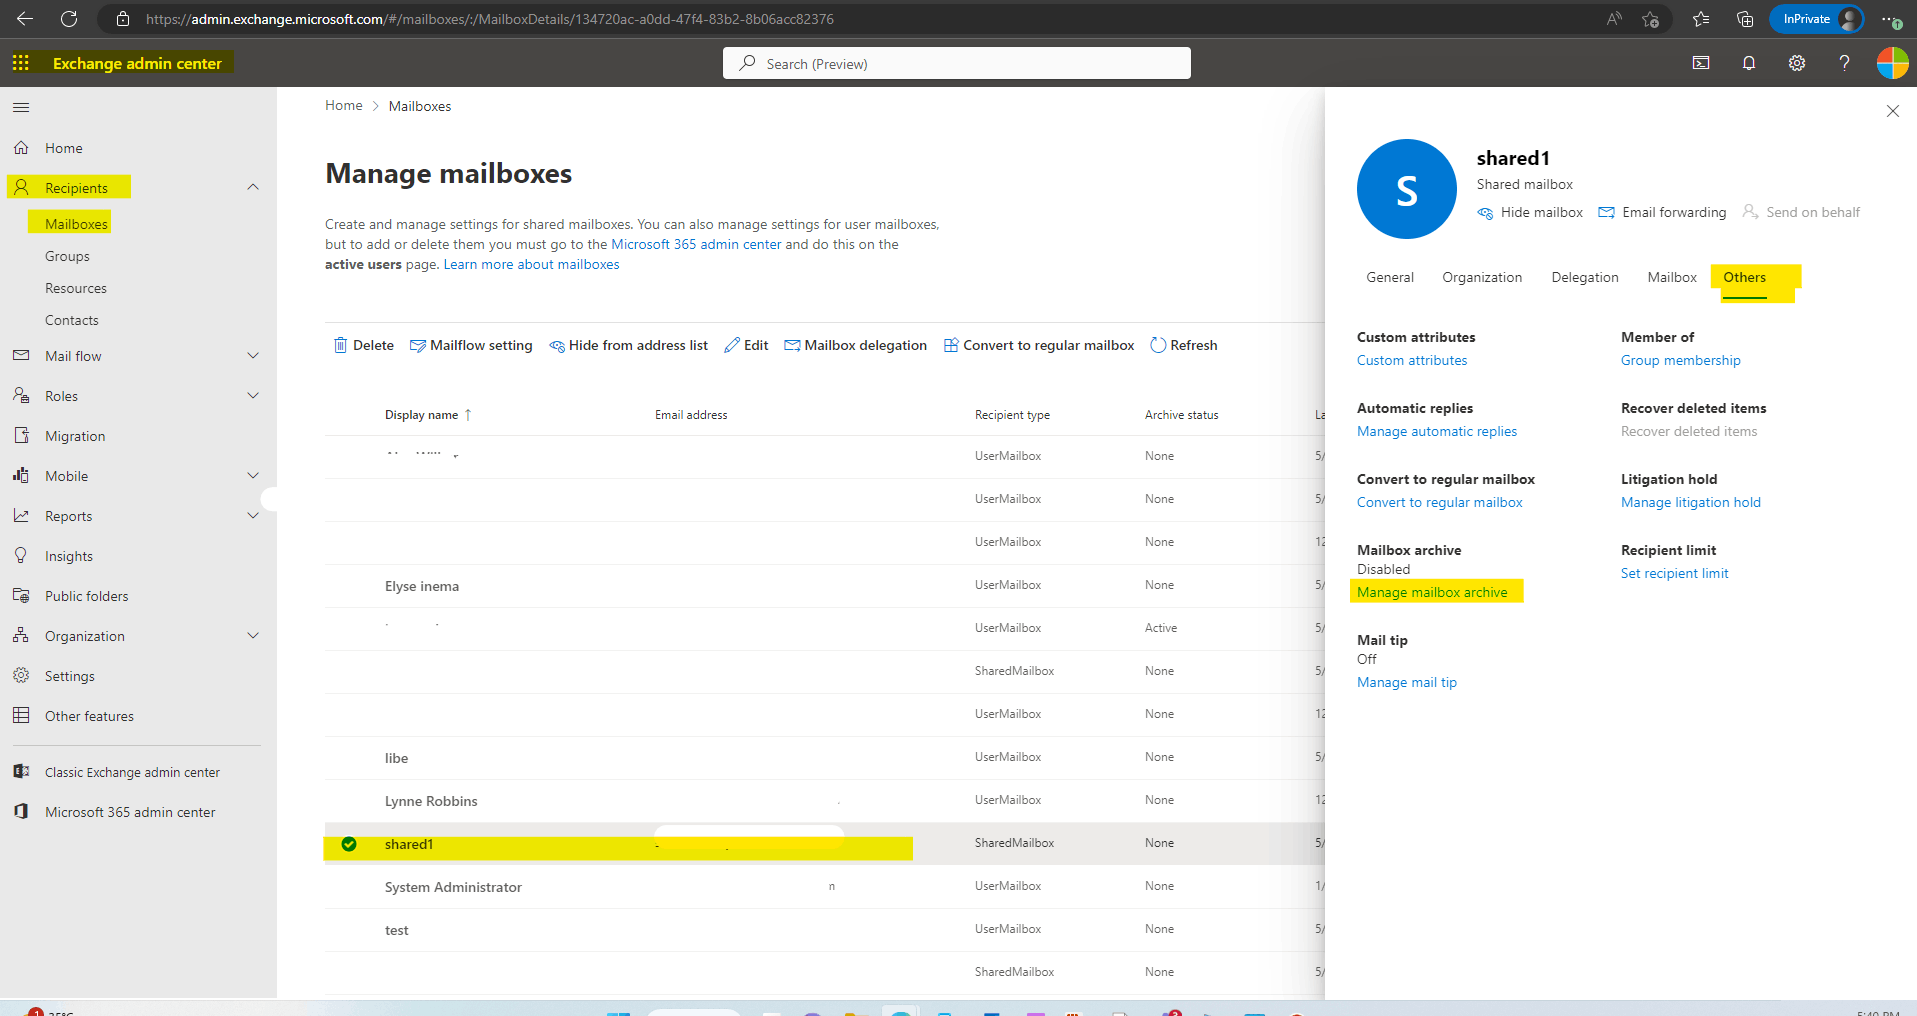1917x1016 pixels.
Task: Switch to the Delegation tab
Action: point(1584,277)
